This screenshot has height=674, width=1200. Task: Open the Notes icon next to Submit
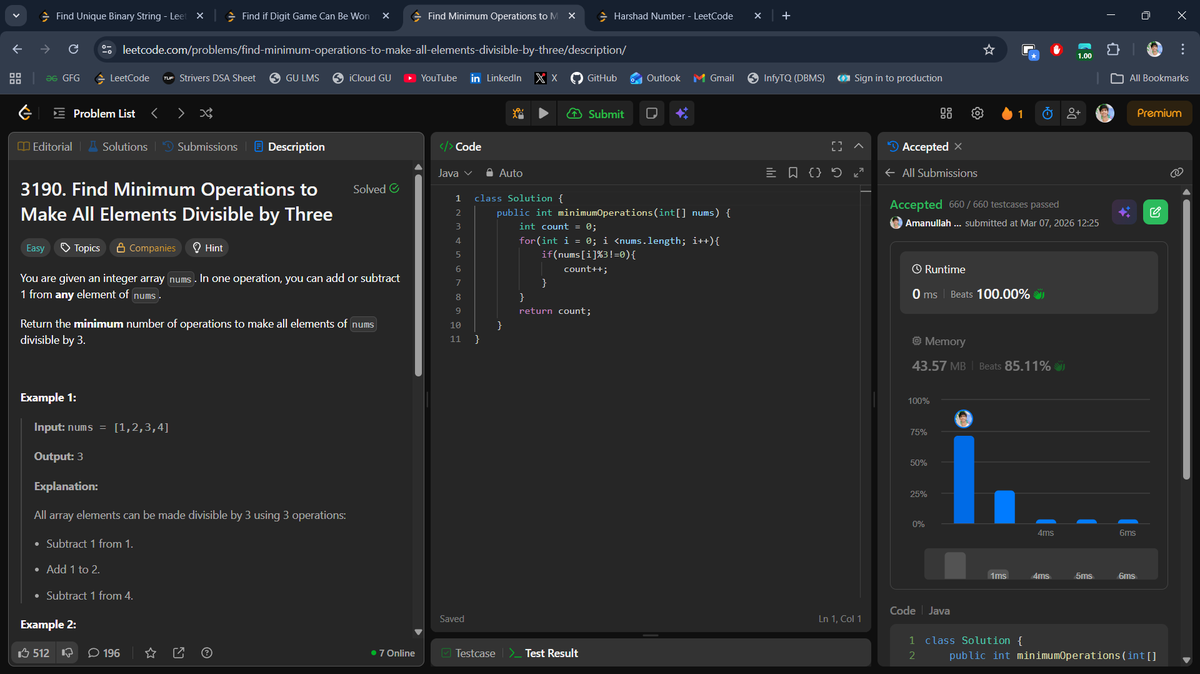click(x=652, y=114)
